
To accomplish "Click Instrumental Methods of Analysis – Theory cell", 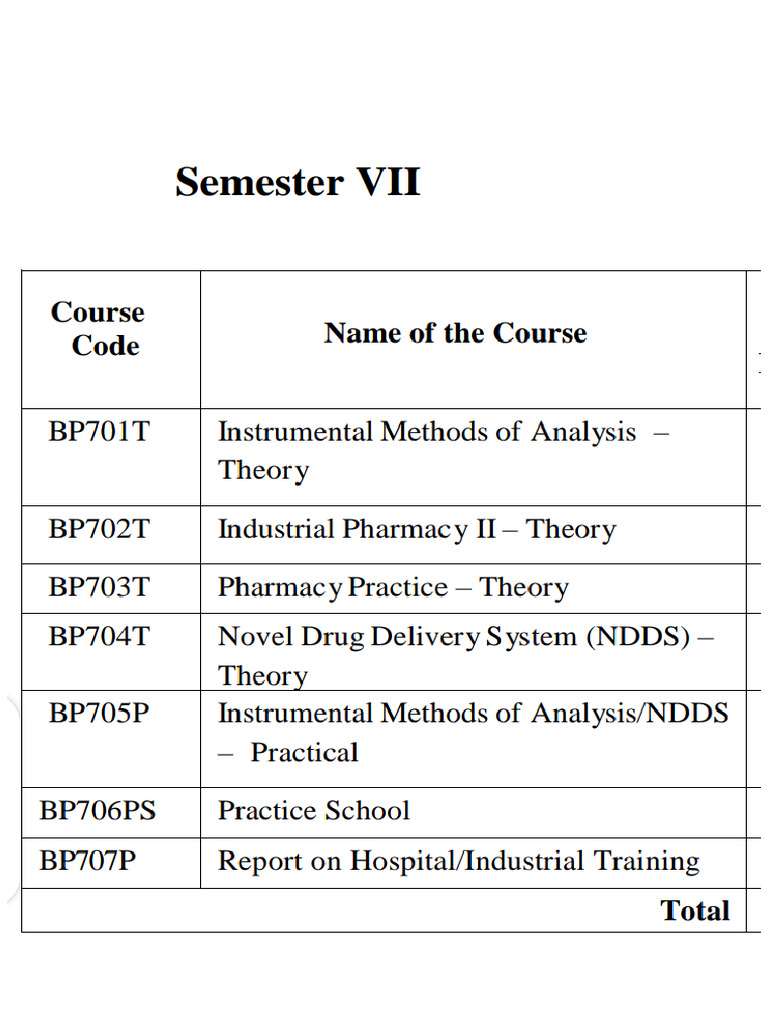I will tap(443, 450).
